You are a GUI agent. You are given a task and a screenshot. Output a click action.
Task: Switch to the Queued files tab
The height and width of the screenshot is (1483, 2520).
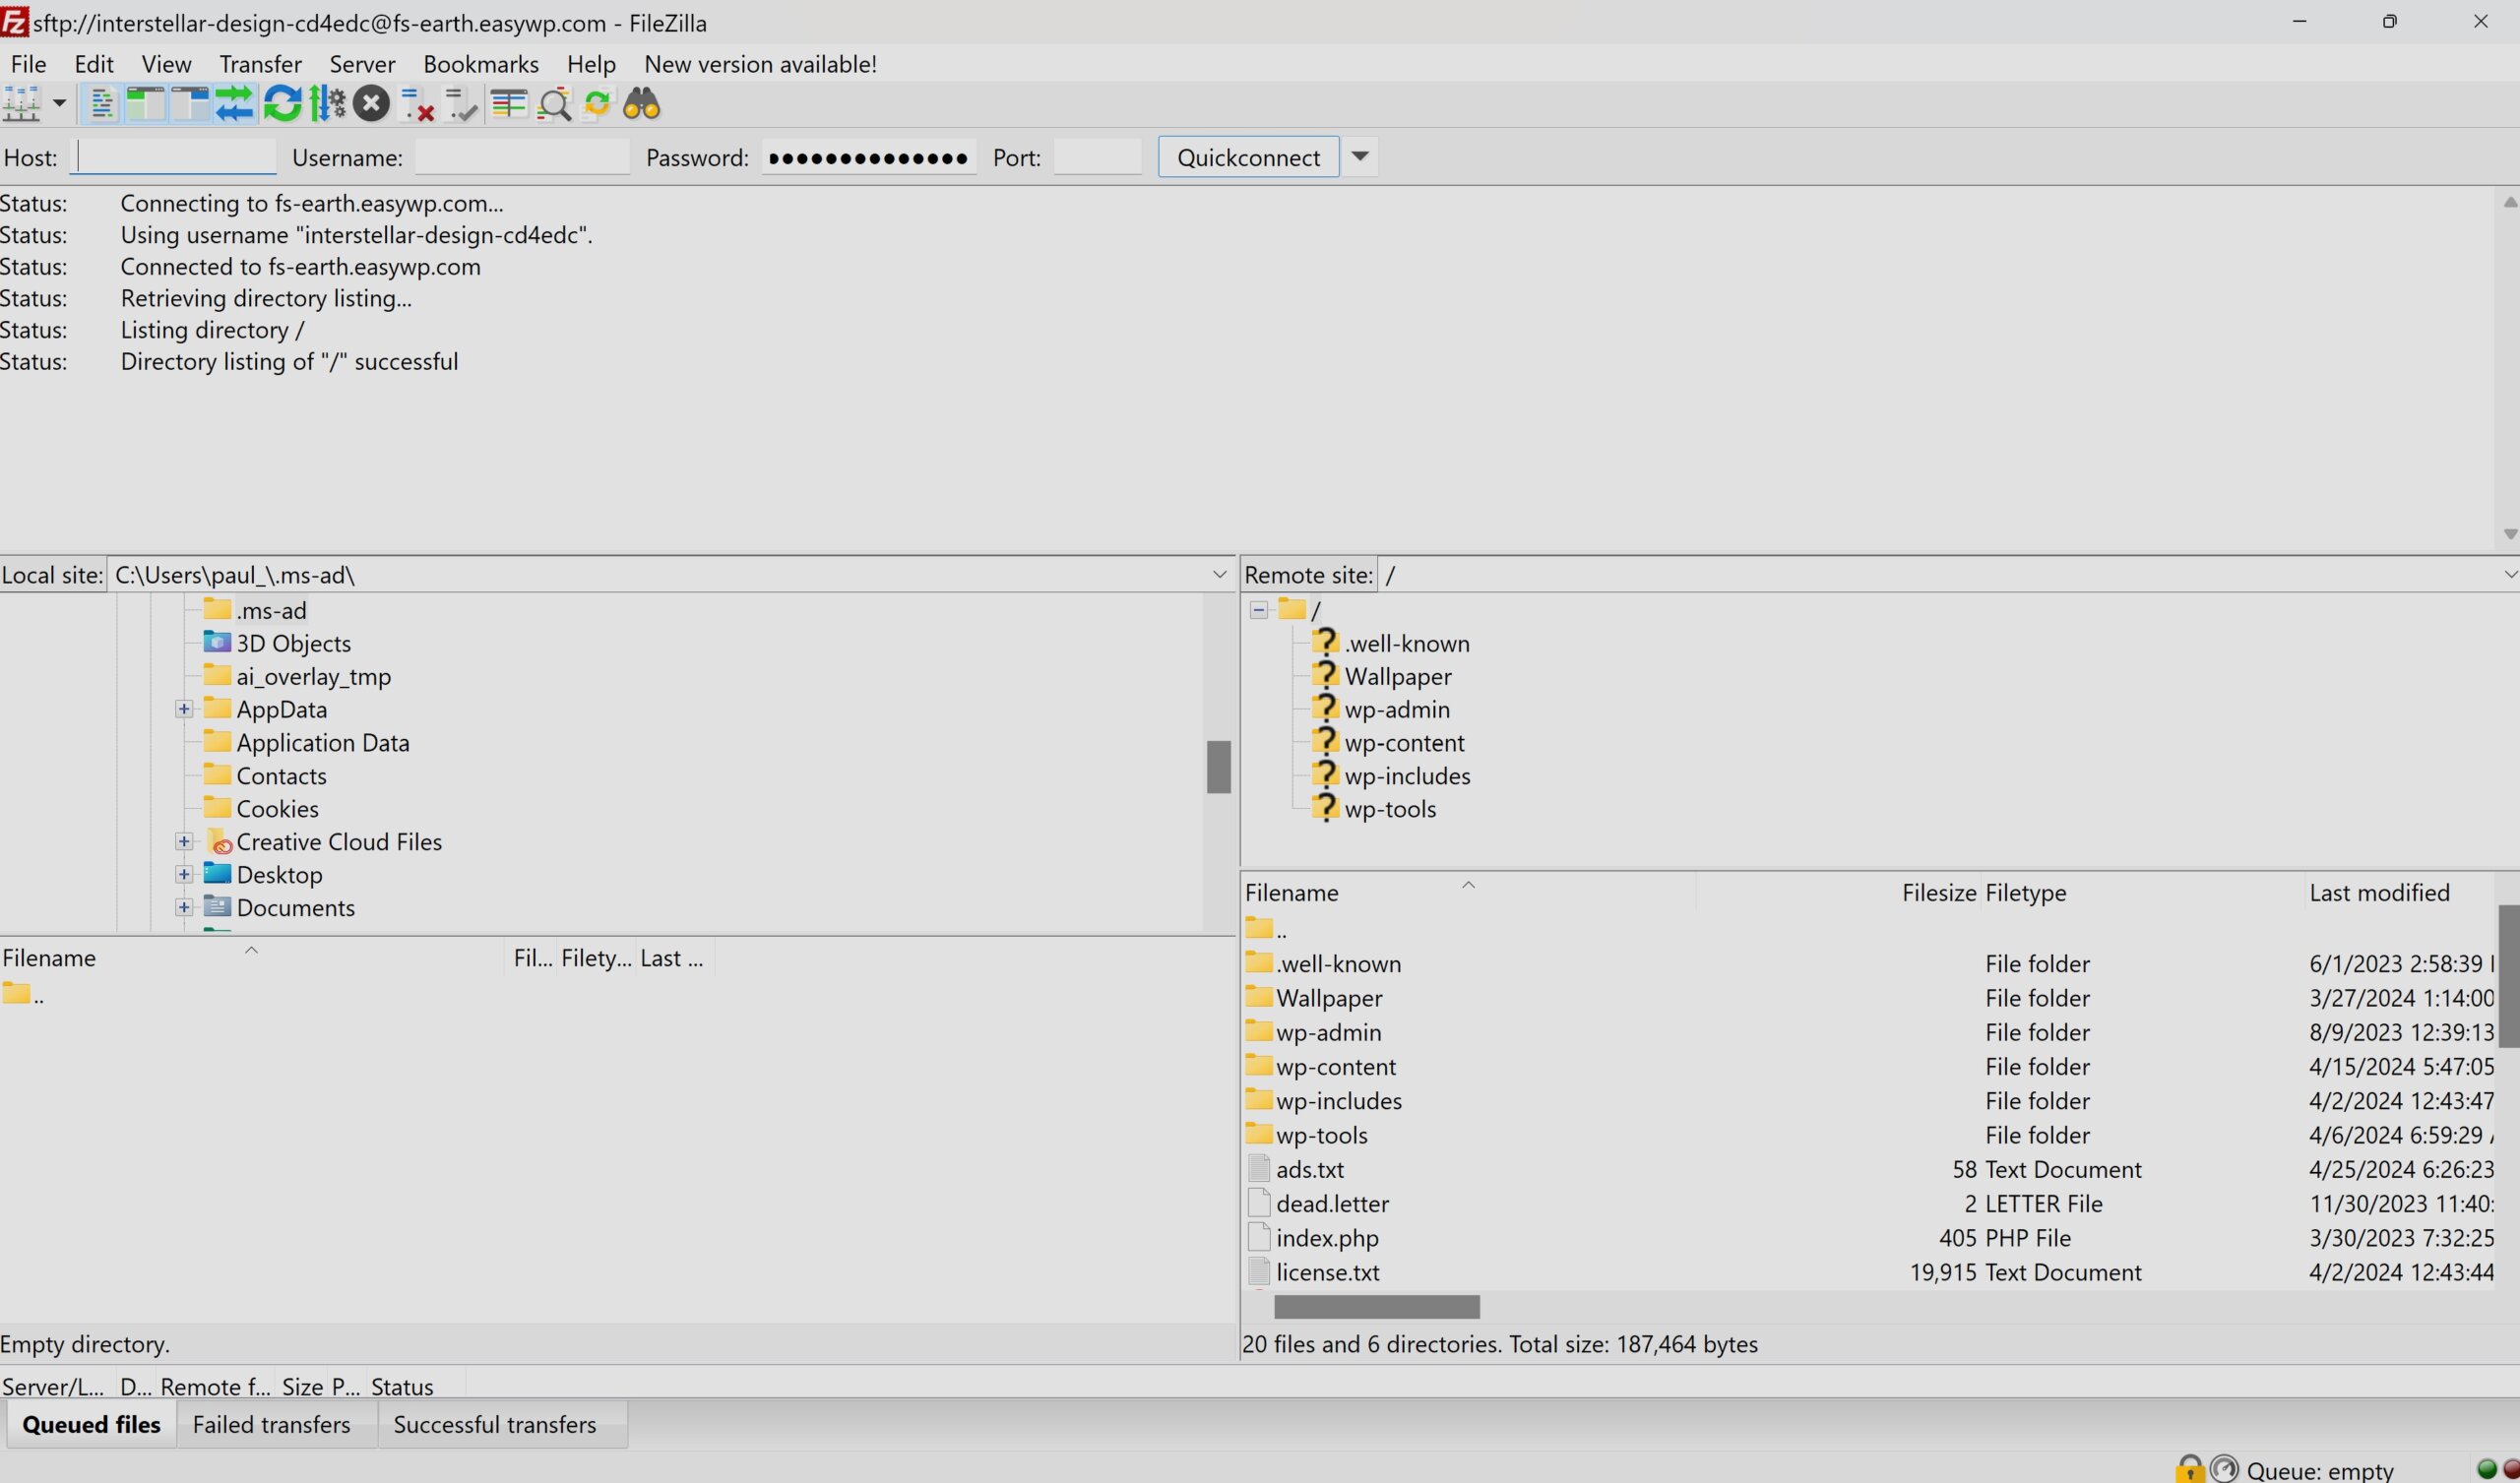pyautogui.click(x=91, y=1424)
